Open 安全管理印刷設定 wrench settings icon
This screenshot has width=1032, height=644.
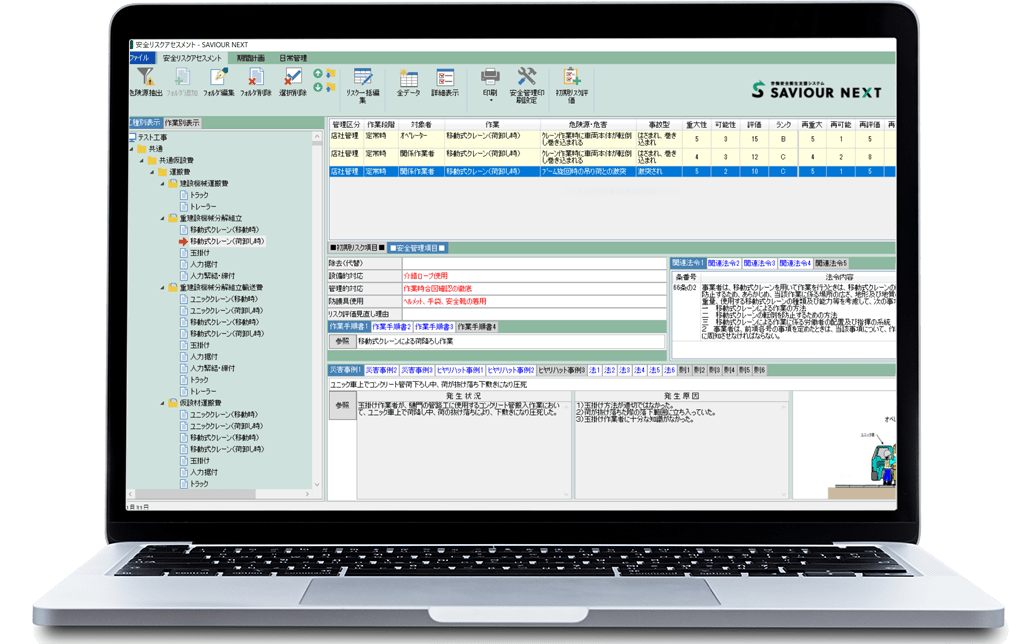pyautogui.click(x=526, y=77)
